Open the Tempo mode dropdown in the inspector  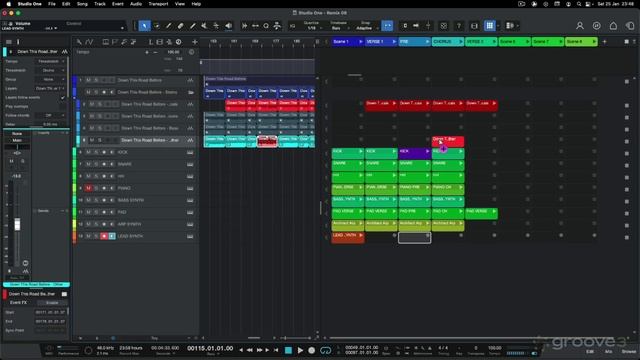(x=50, y=61)
